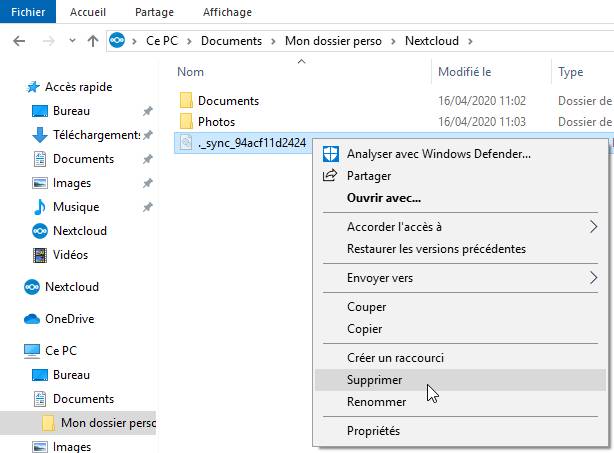Switch to the Affichage tab
Screen dimensions: 614x453
coord(227,12)
